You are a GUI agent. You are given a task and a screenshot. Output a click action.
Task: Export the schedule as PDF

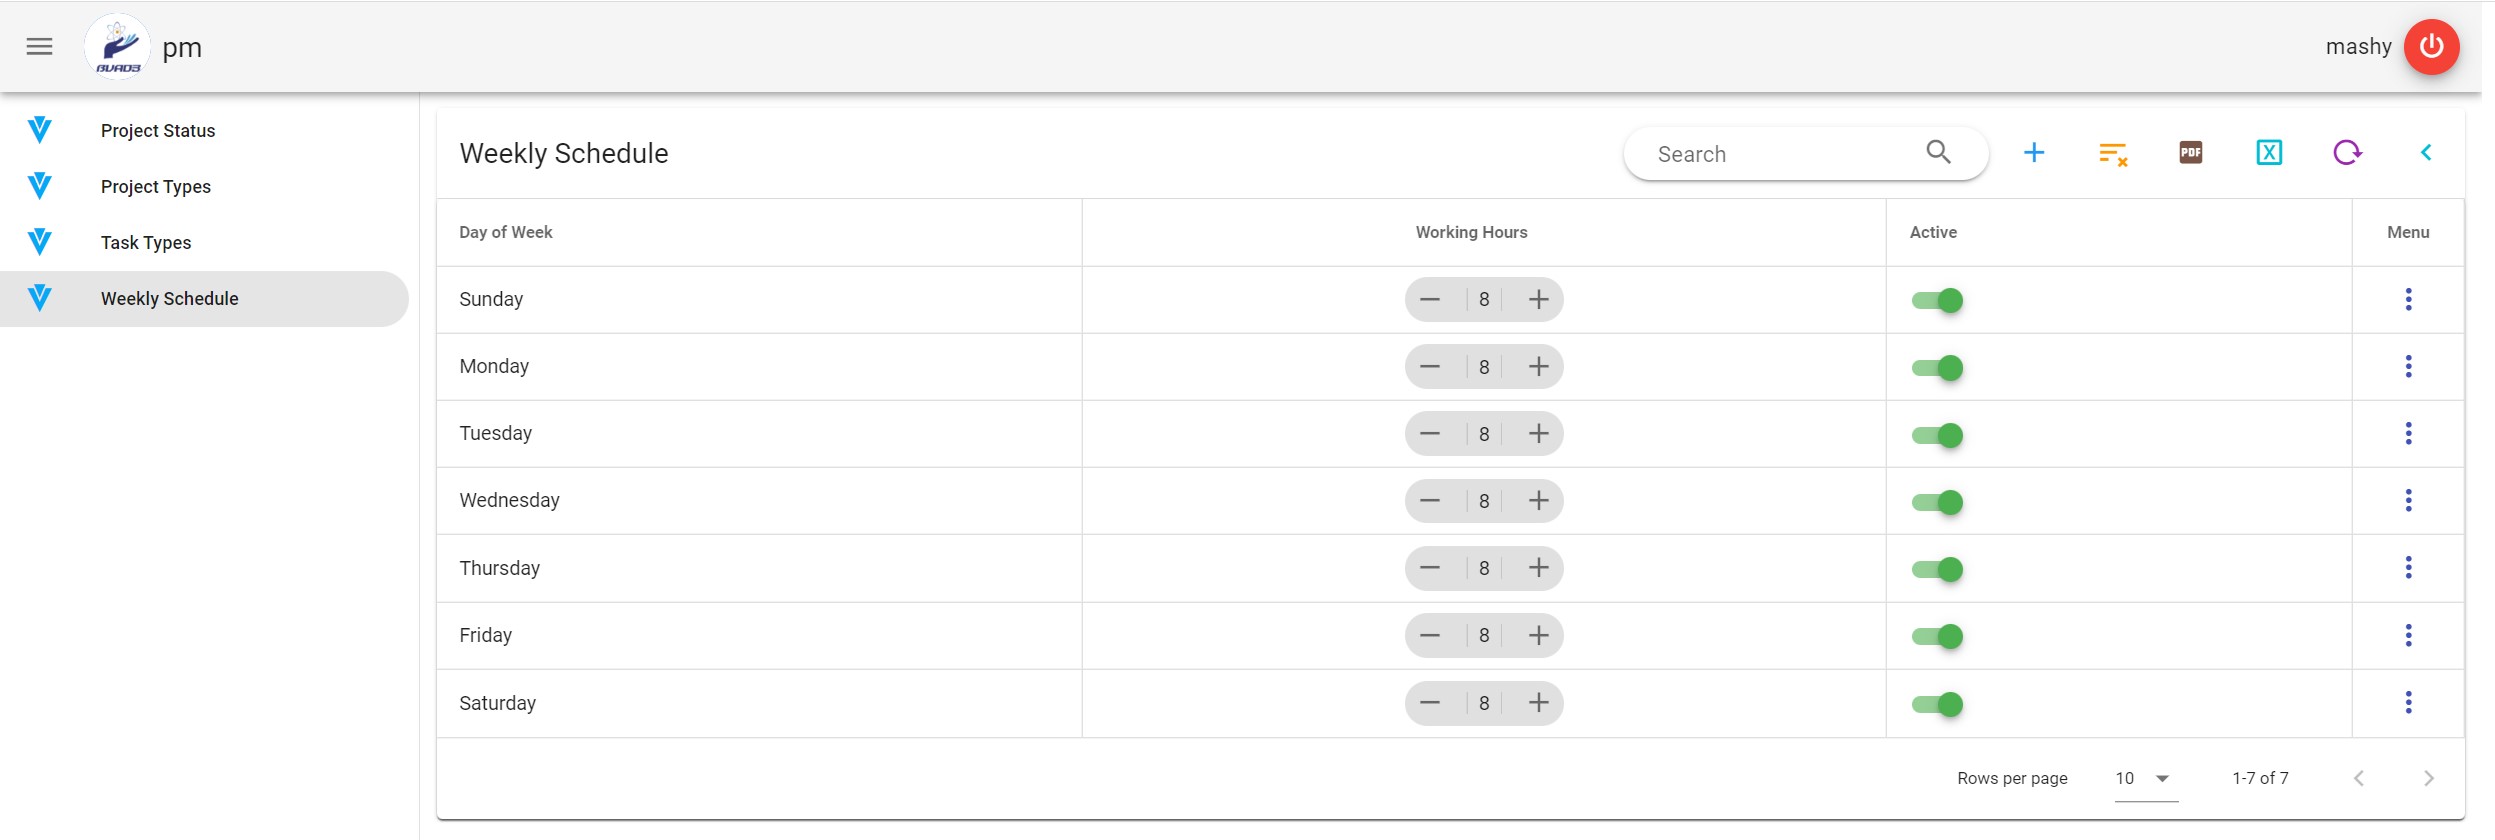pos(2190,153)
